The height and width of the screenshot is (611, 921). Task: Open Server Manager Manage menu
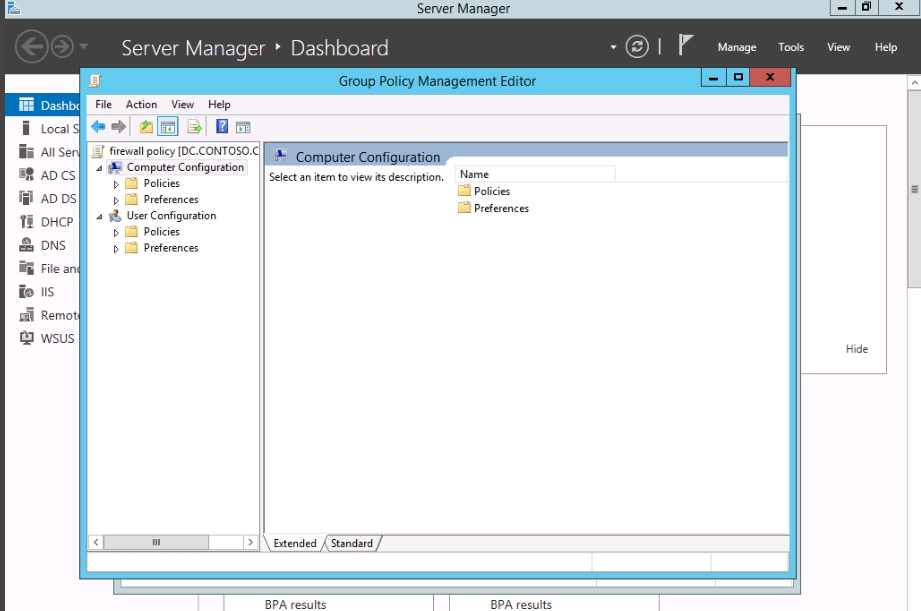coord(737,47)
